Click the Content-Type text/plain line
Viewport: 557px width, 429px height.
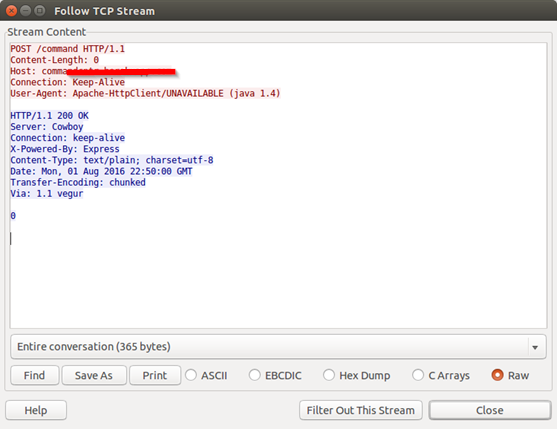pos(112,160)
